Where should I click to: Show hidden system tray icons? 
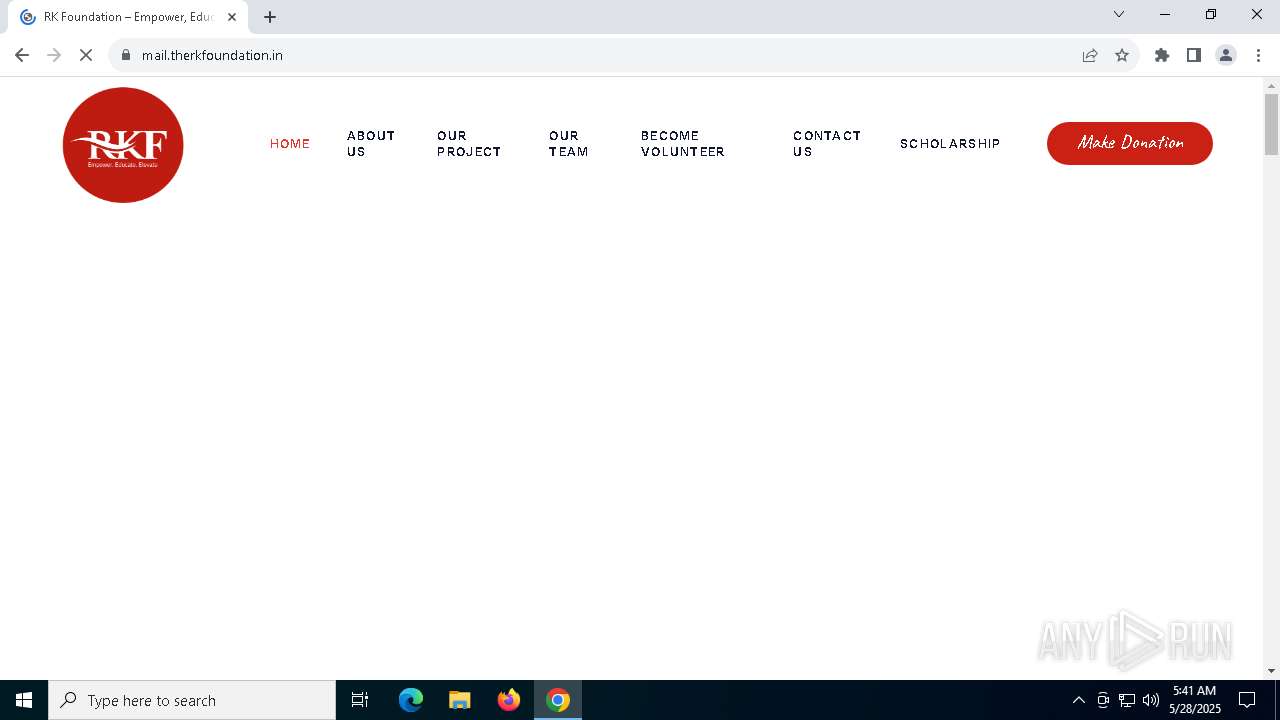[x=1079, y=700]
